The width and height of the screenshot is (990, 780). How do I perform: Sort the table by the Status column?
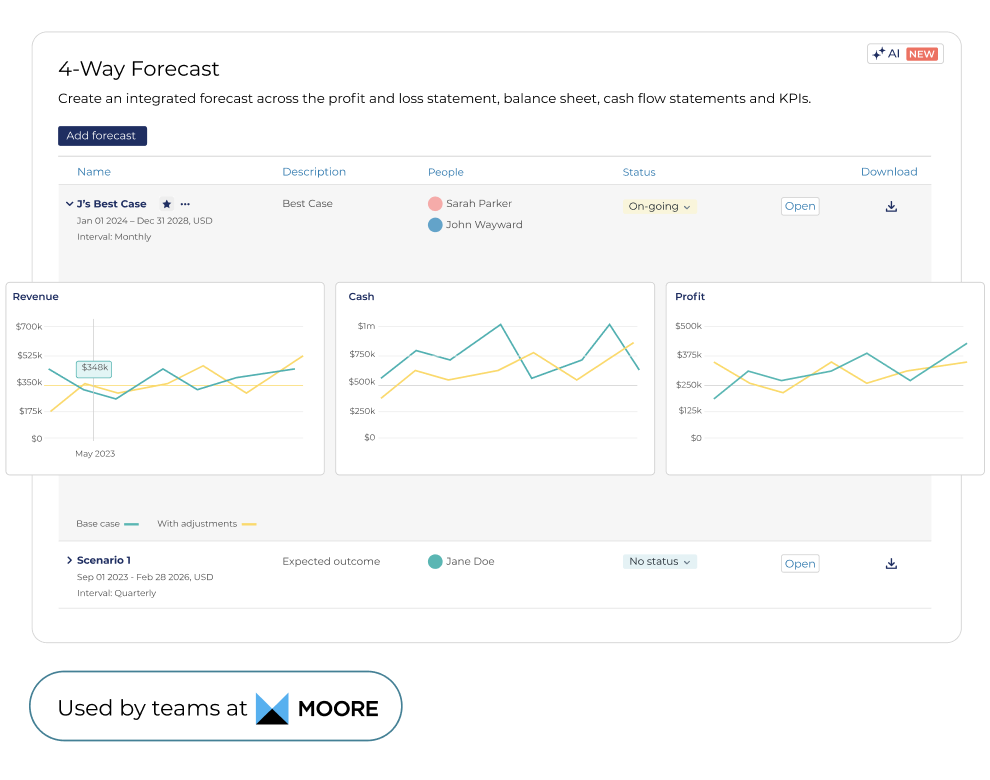(x=638, y=171)
